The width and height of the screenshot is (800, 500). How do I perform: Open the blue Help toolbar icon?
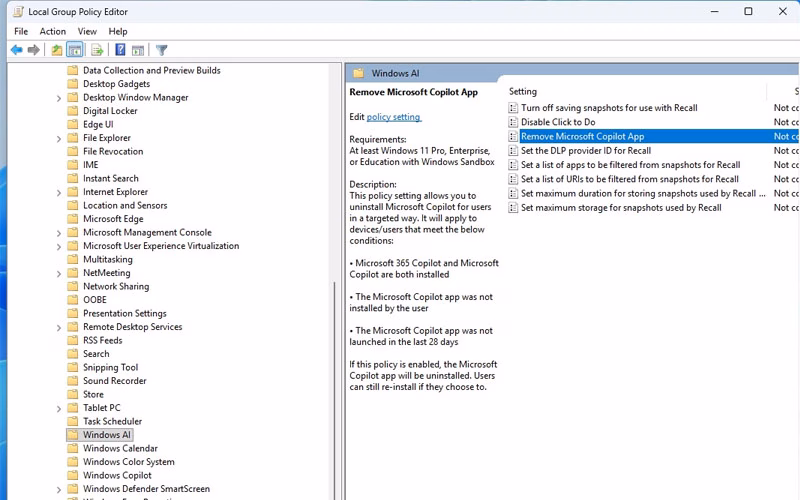[x=120, y=50]
